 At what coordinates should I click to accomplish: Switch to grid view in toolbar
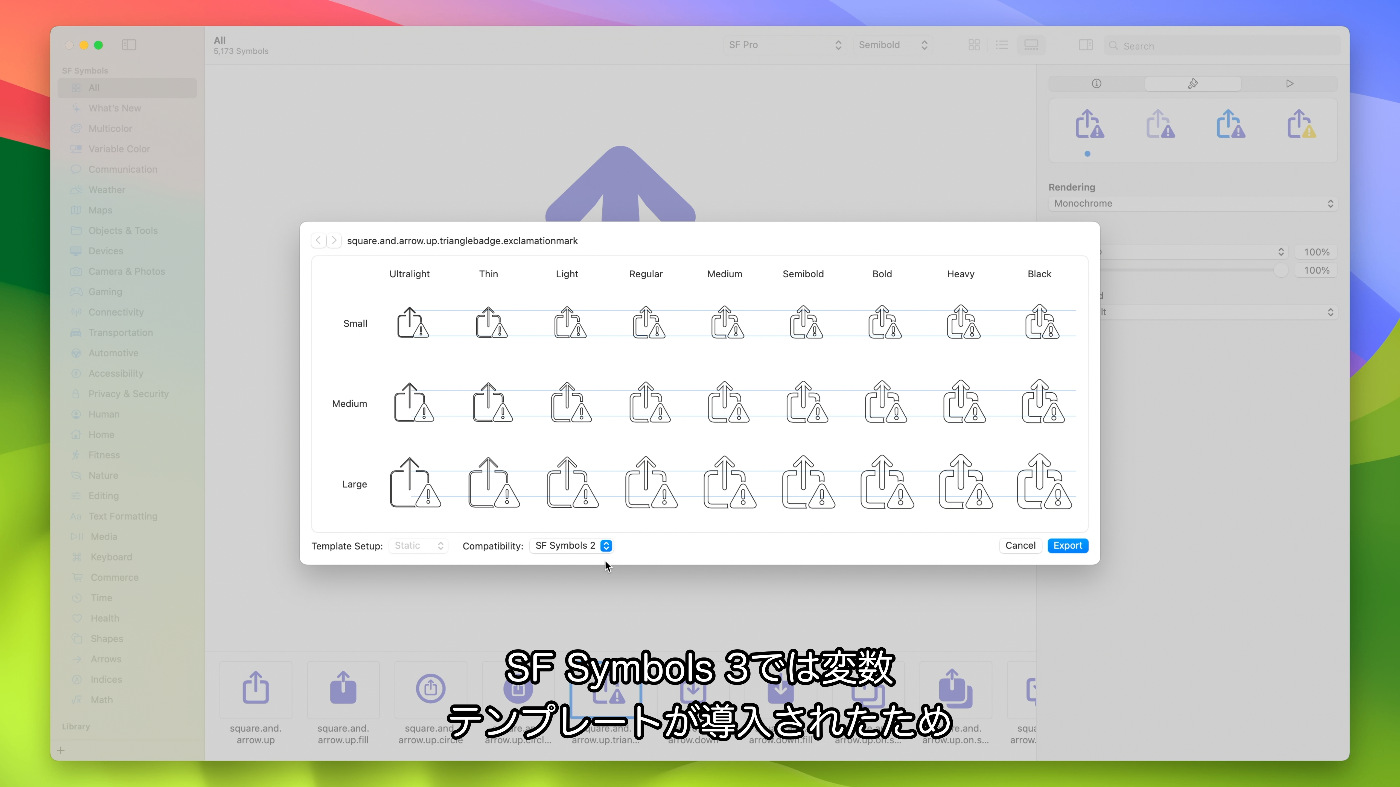coord(974,45)
